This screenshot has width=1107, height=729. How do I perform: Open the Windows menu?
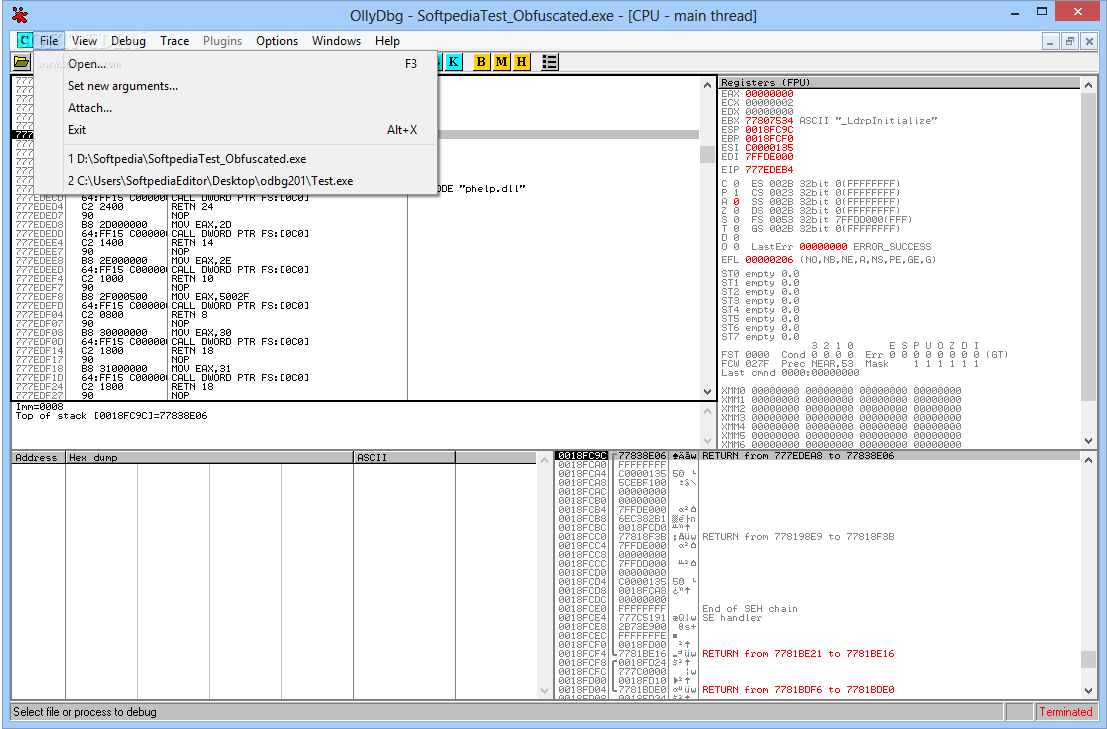click(336, 40)
